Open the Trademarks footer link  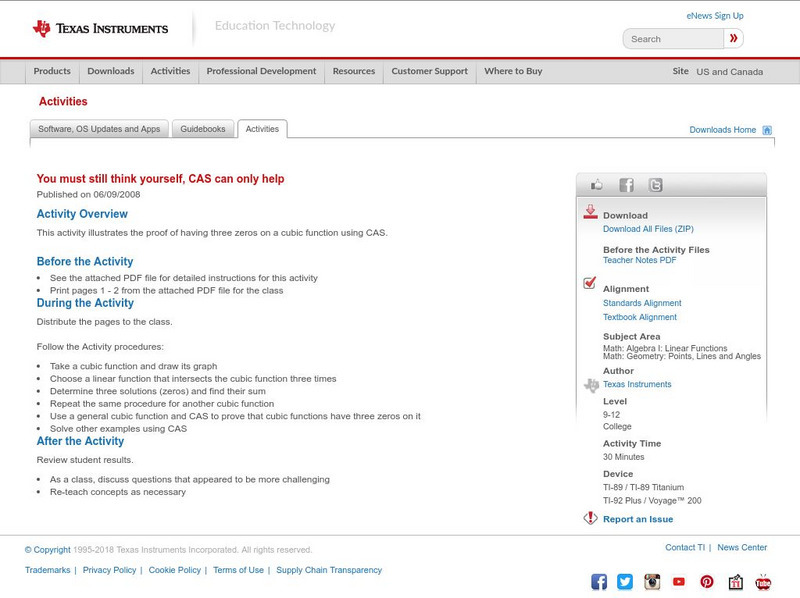(47, 570)
